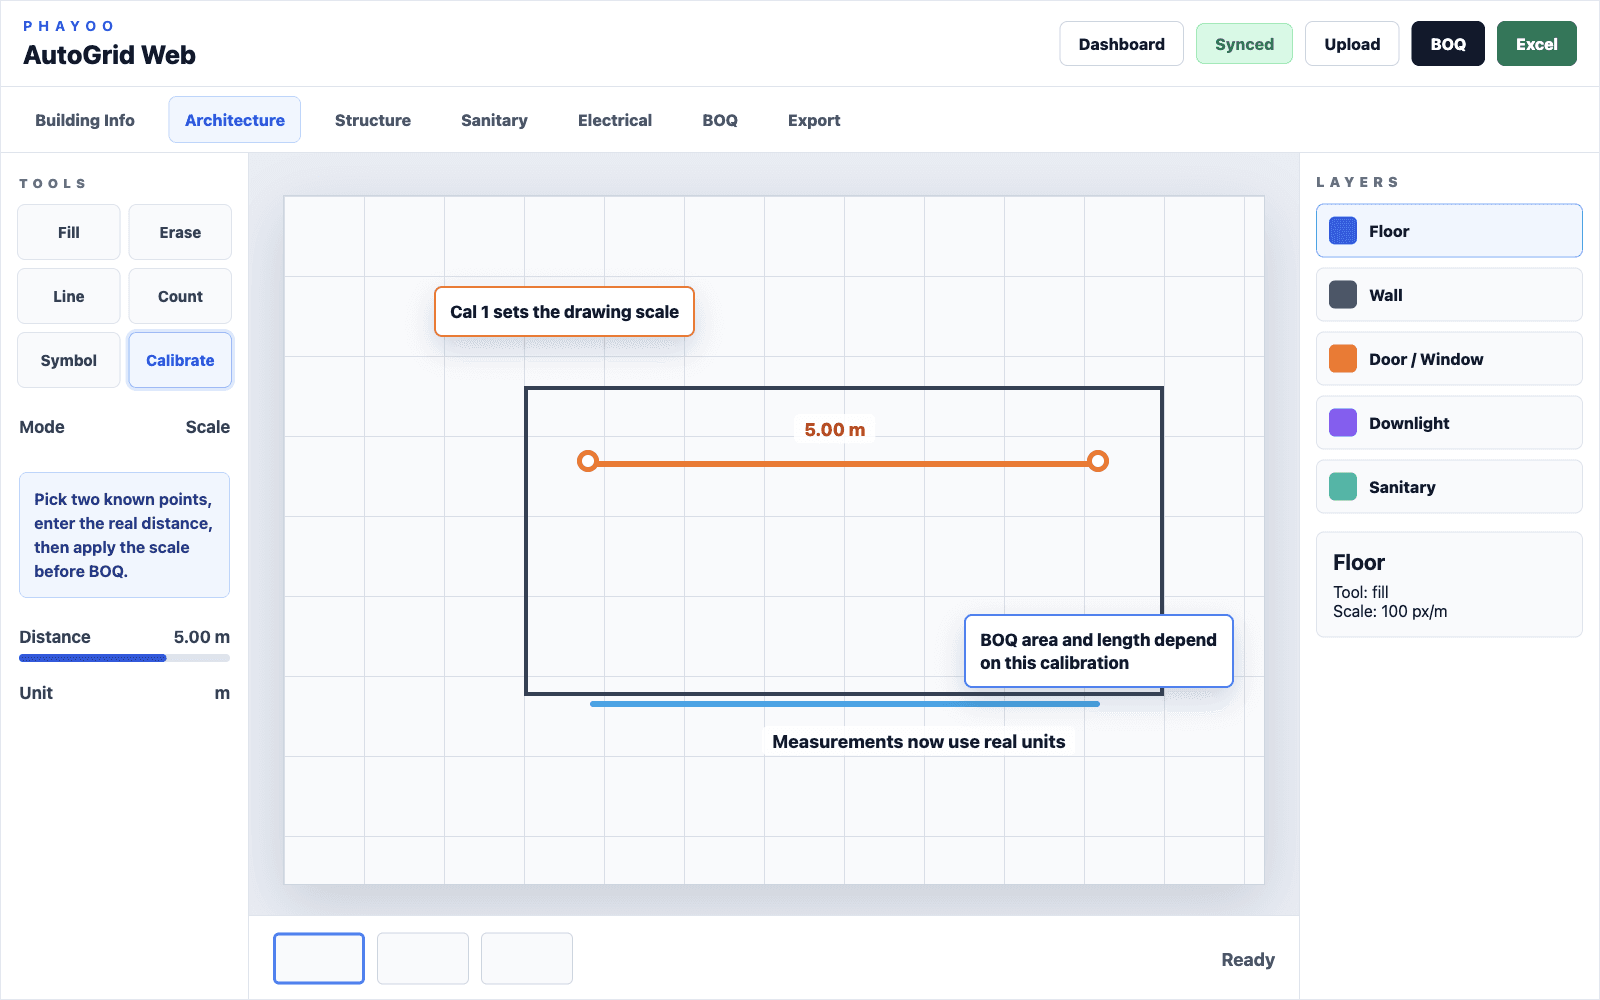Click the AutoGrid Web title

click(110, 55)
